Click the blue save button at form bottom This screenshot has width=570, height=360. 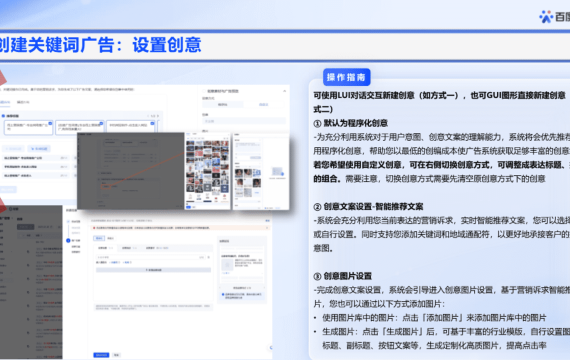[x=101, y=355]
